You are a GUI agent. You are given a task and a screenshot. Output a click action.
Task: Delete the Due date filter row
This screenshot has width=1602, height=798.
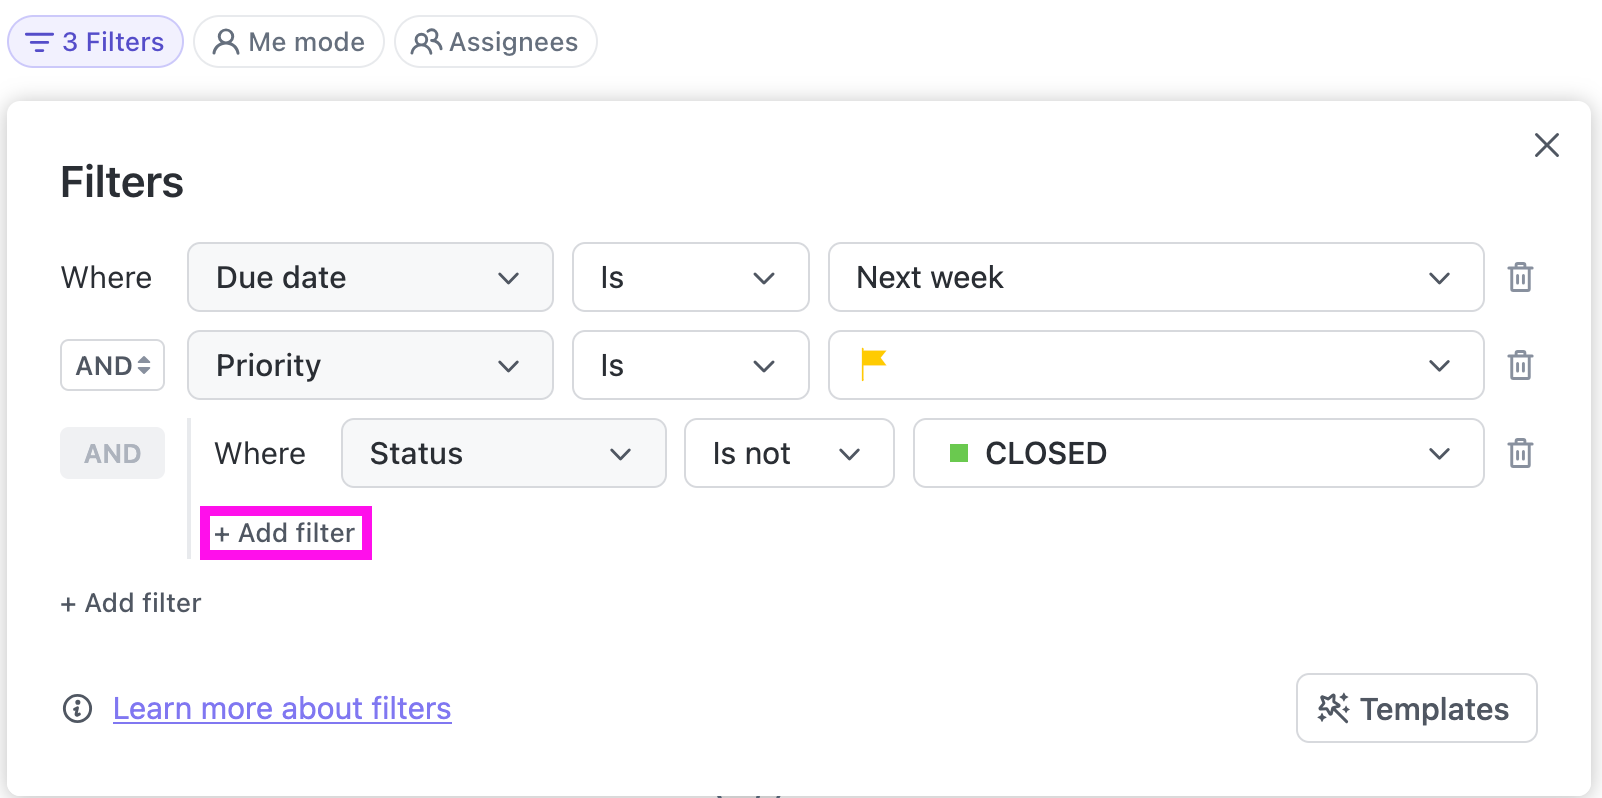[x=1520, y=277]
